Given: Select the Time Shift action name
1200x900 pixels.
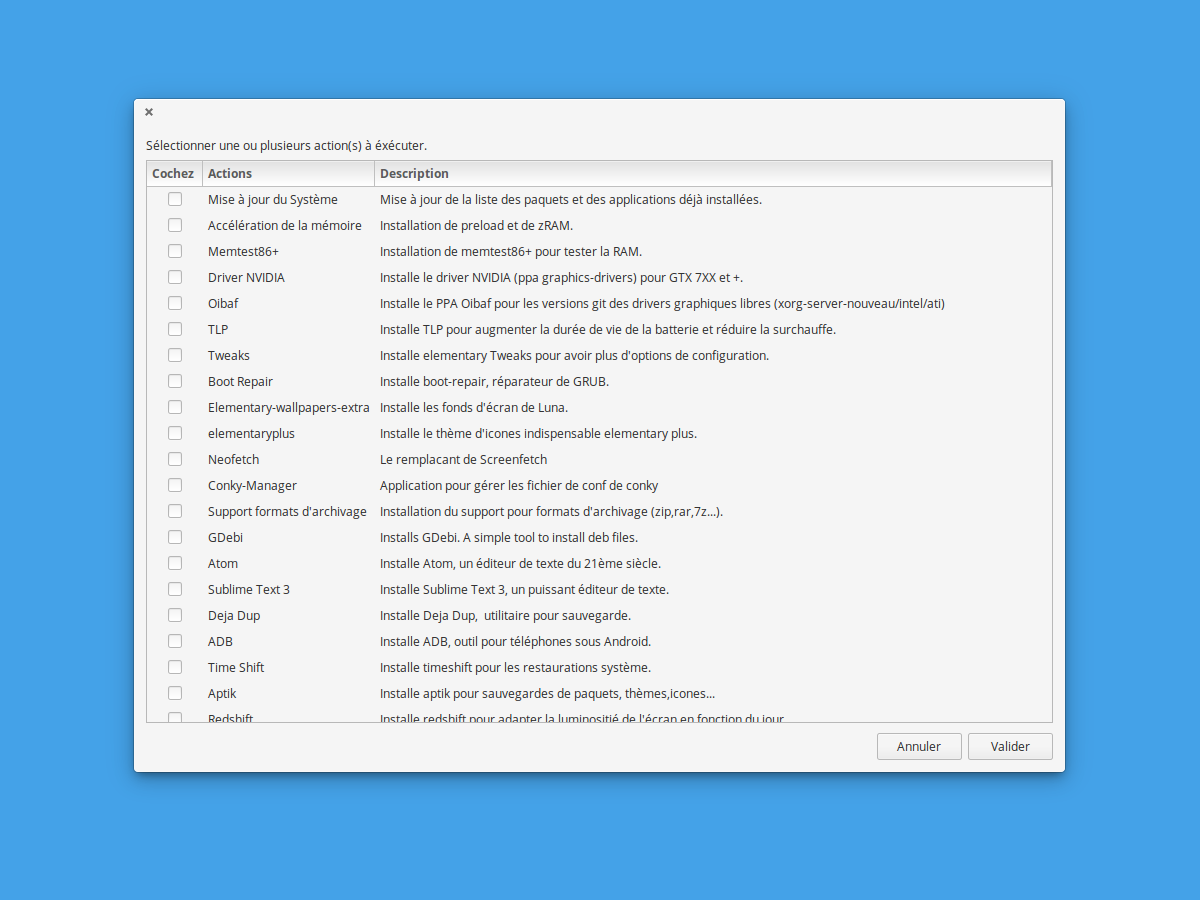Looking at the screenshot, I should pos(236,667).
